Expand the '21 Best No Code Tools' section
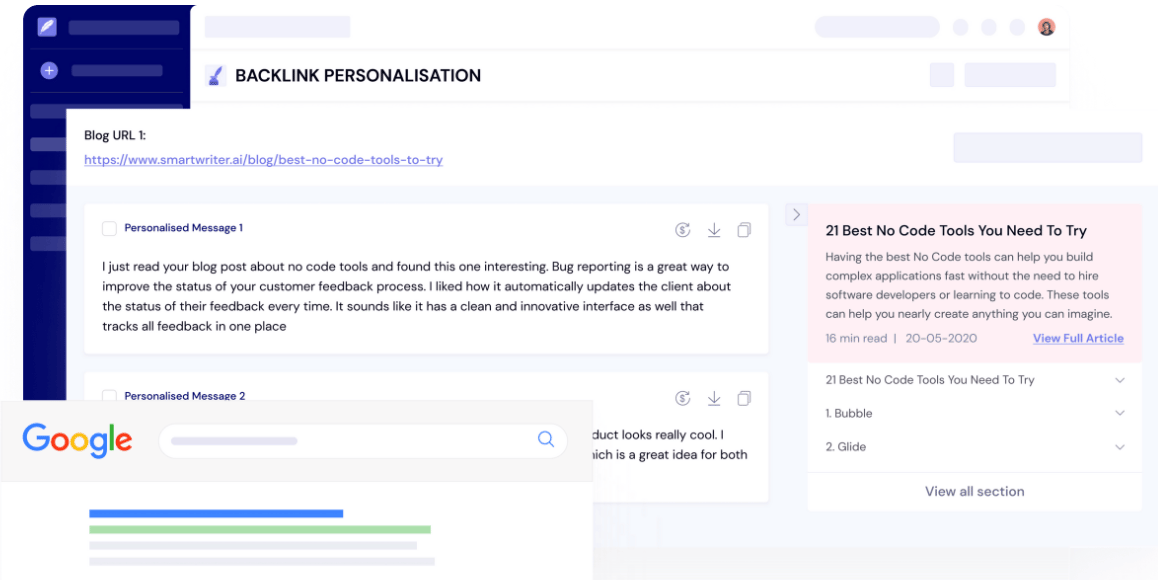The image size is (1158, 580). 1120,380
